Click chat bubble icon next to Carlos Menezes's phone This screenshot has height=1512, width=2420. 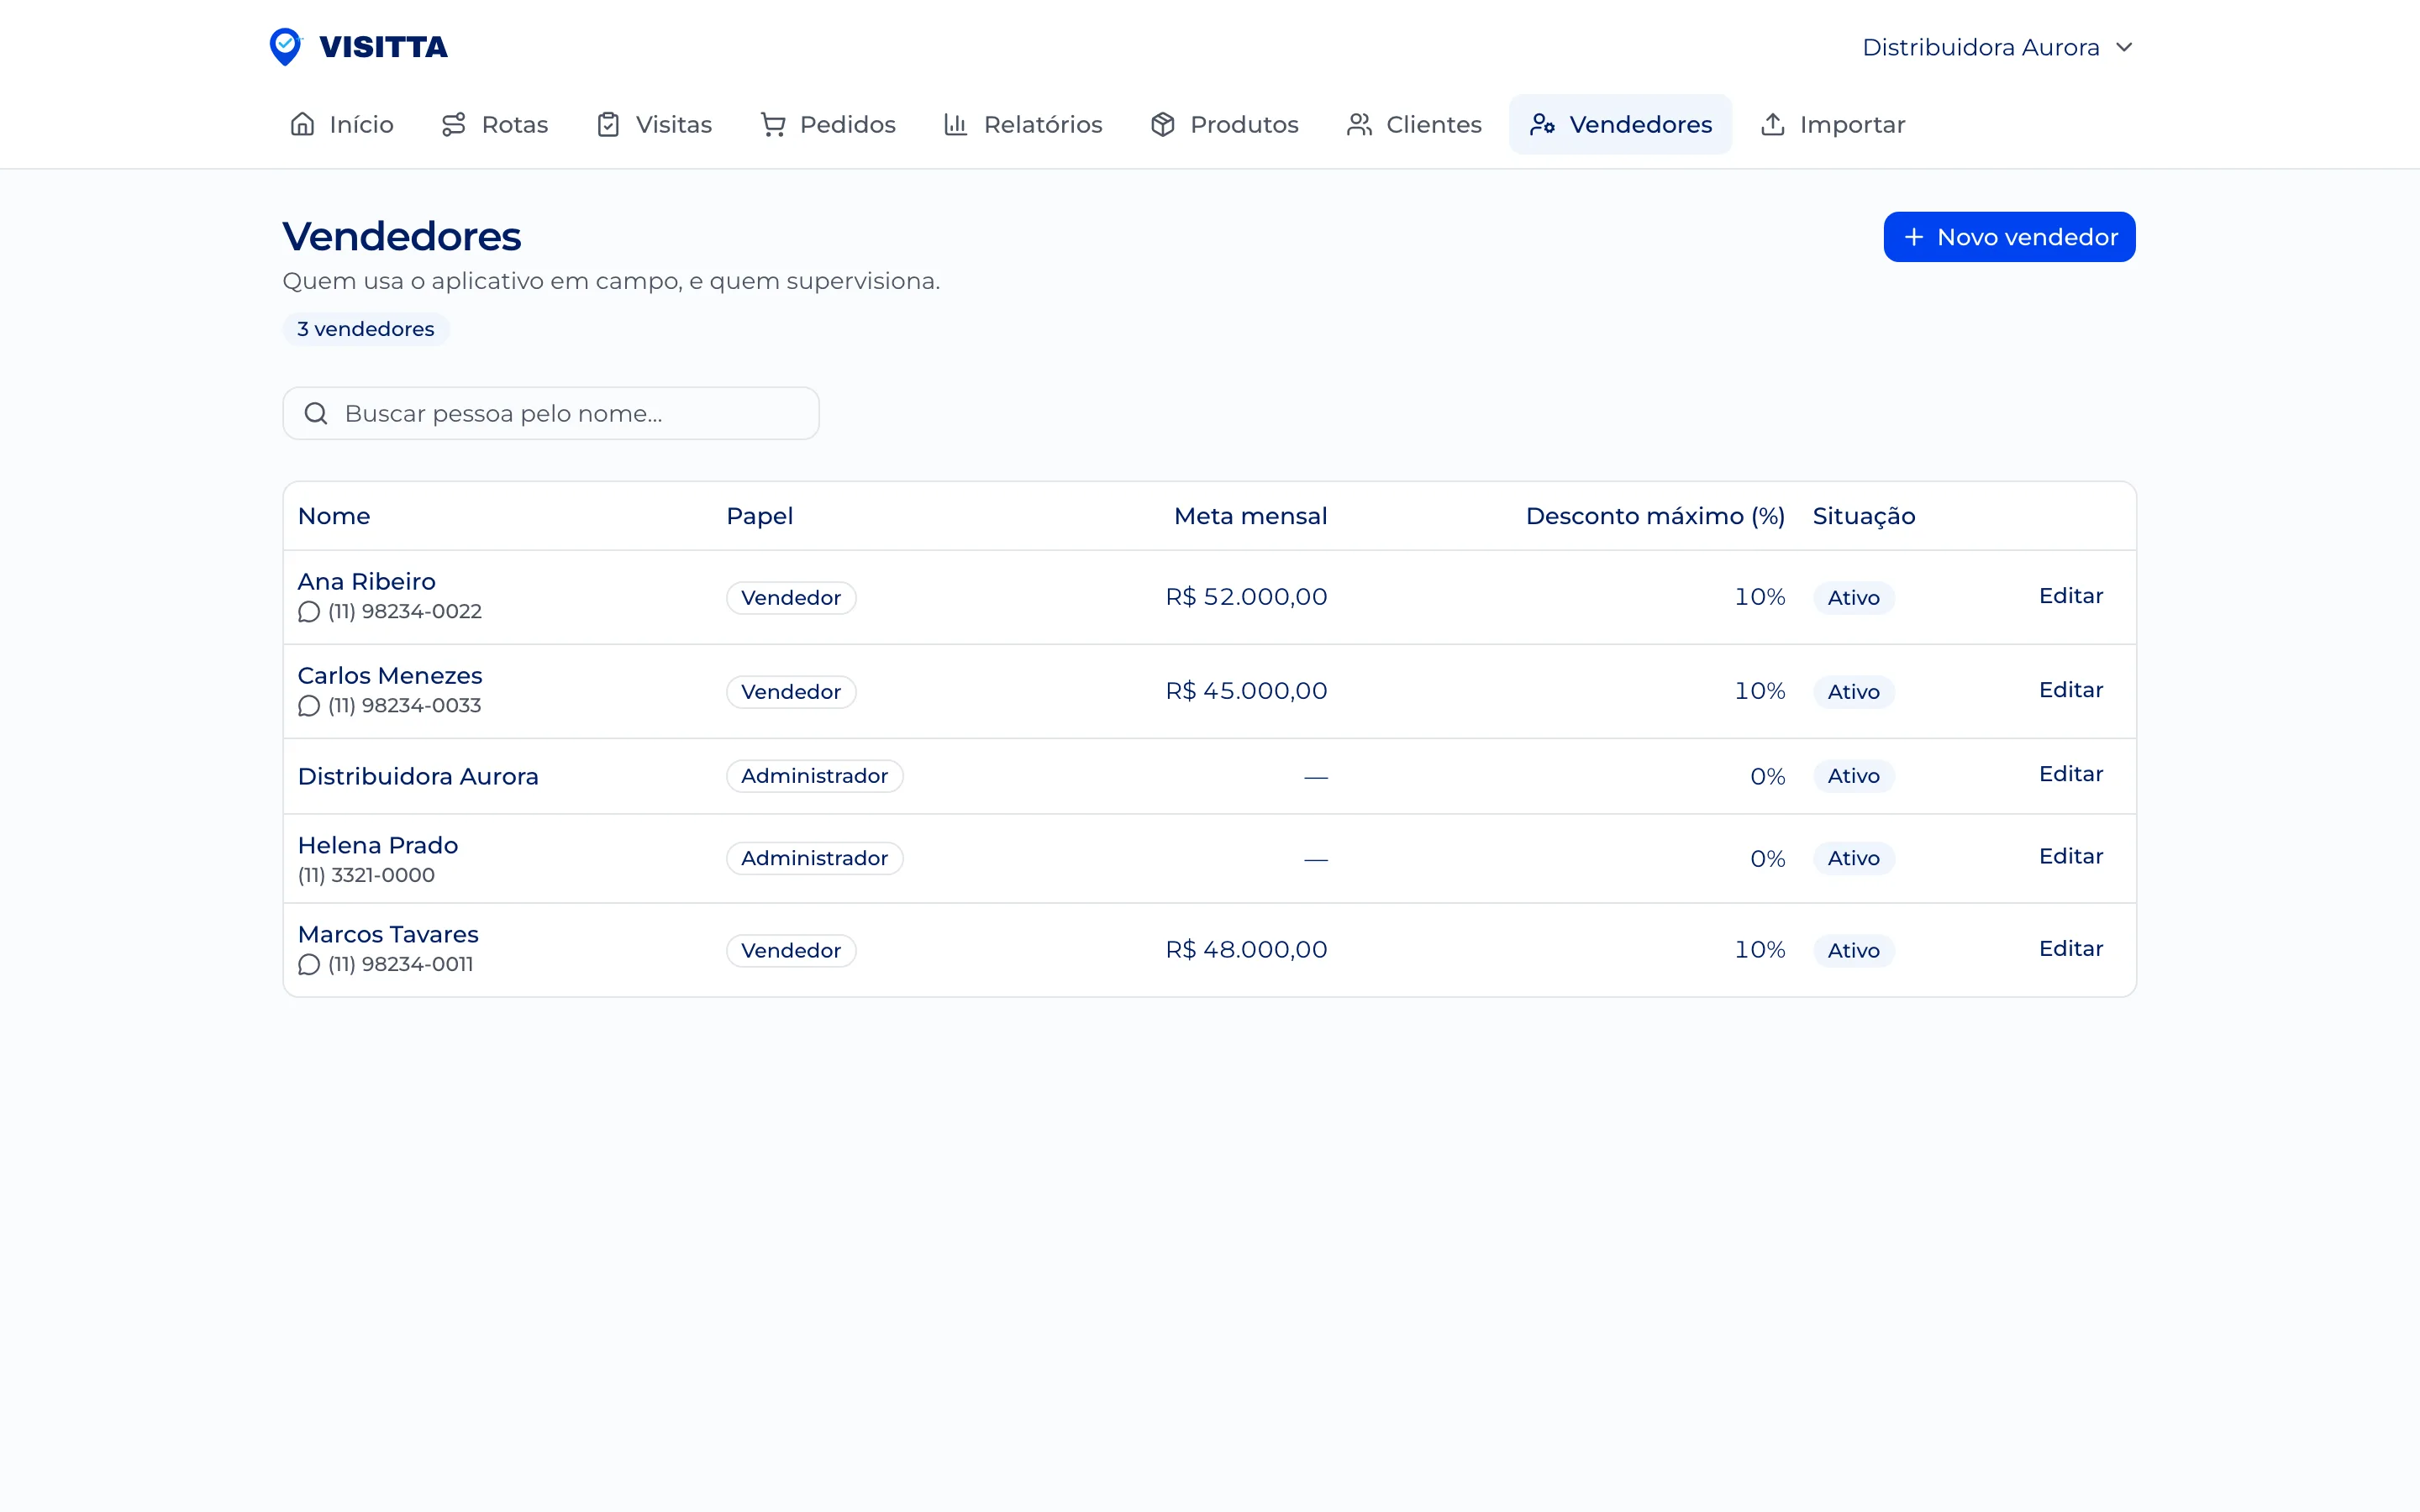pyautogui.click(x=309, y=706)
